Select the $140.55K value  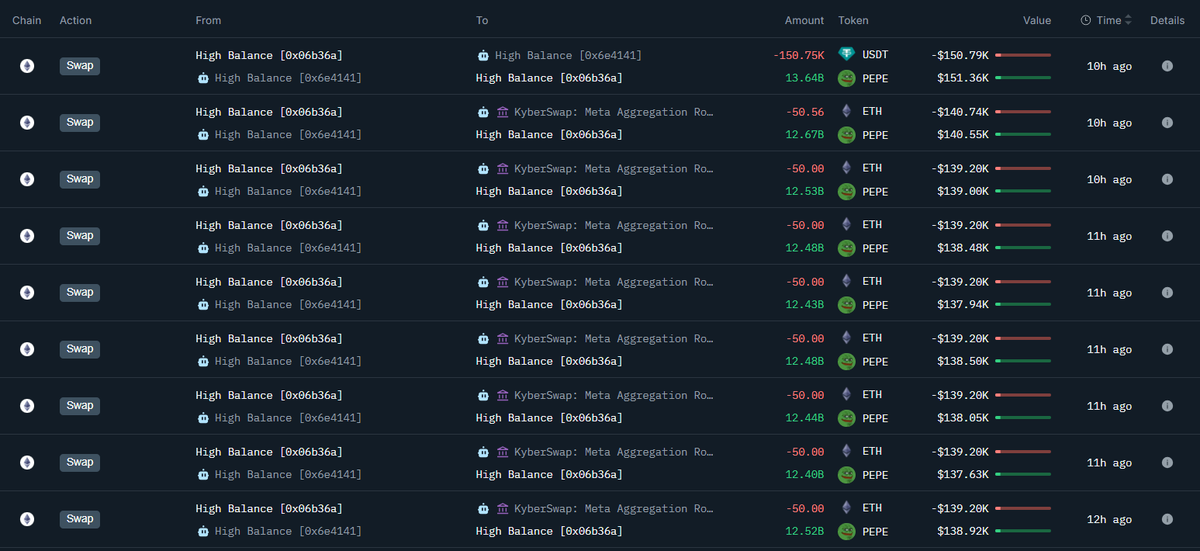pyautogui.click(x=963, y=134)
